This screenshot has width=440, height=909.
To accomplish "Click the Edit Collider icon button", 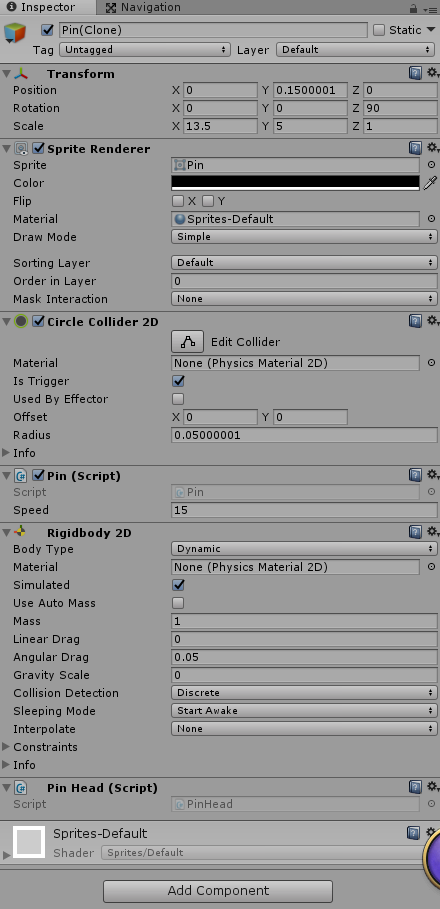I will pos(187,341).
